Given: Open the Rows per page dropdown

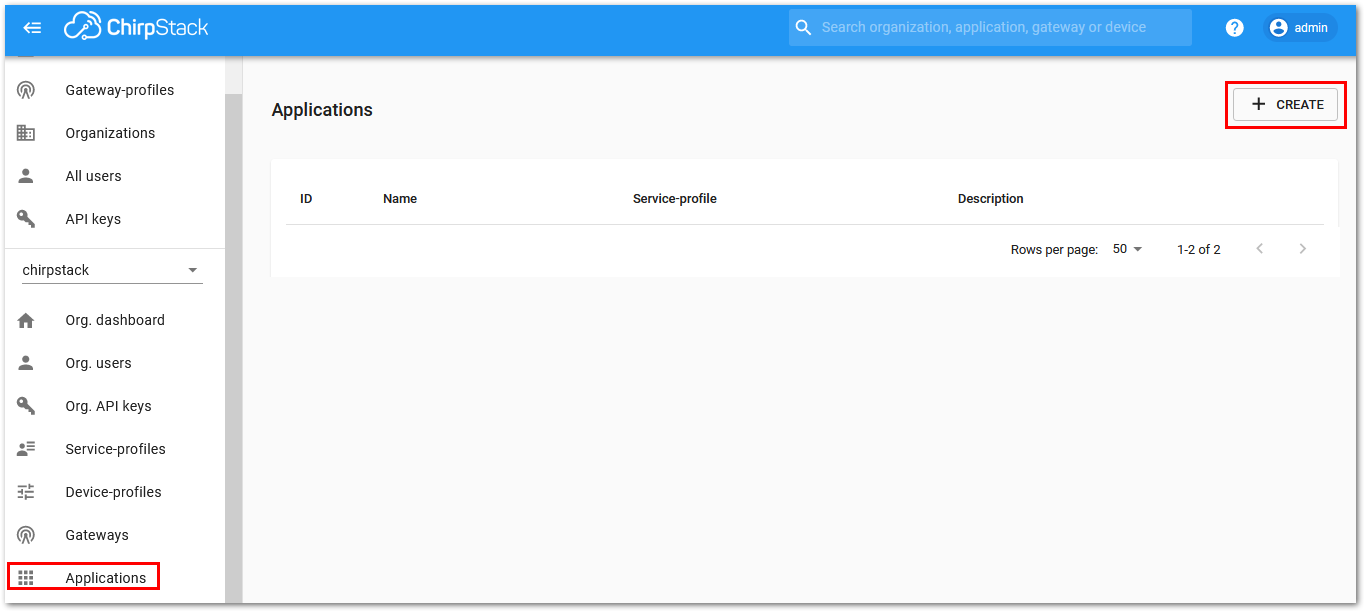Looking at the screenshot, I should [1127, 249].
